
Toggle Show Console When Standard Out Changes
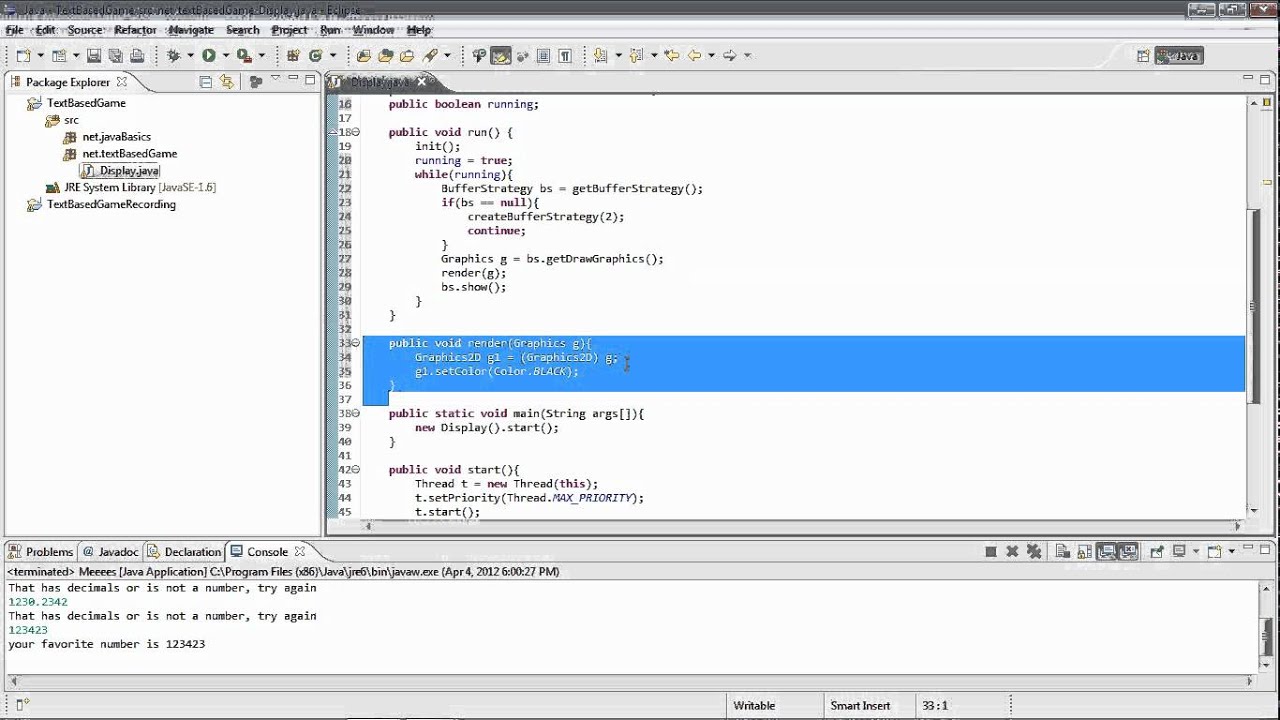tap(1106, 551)
